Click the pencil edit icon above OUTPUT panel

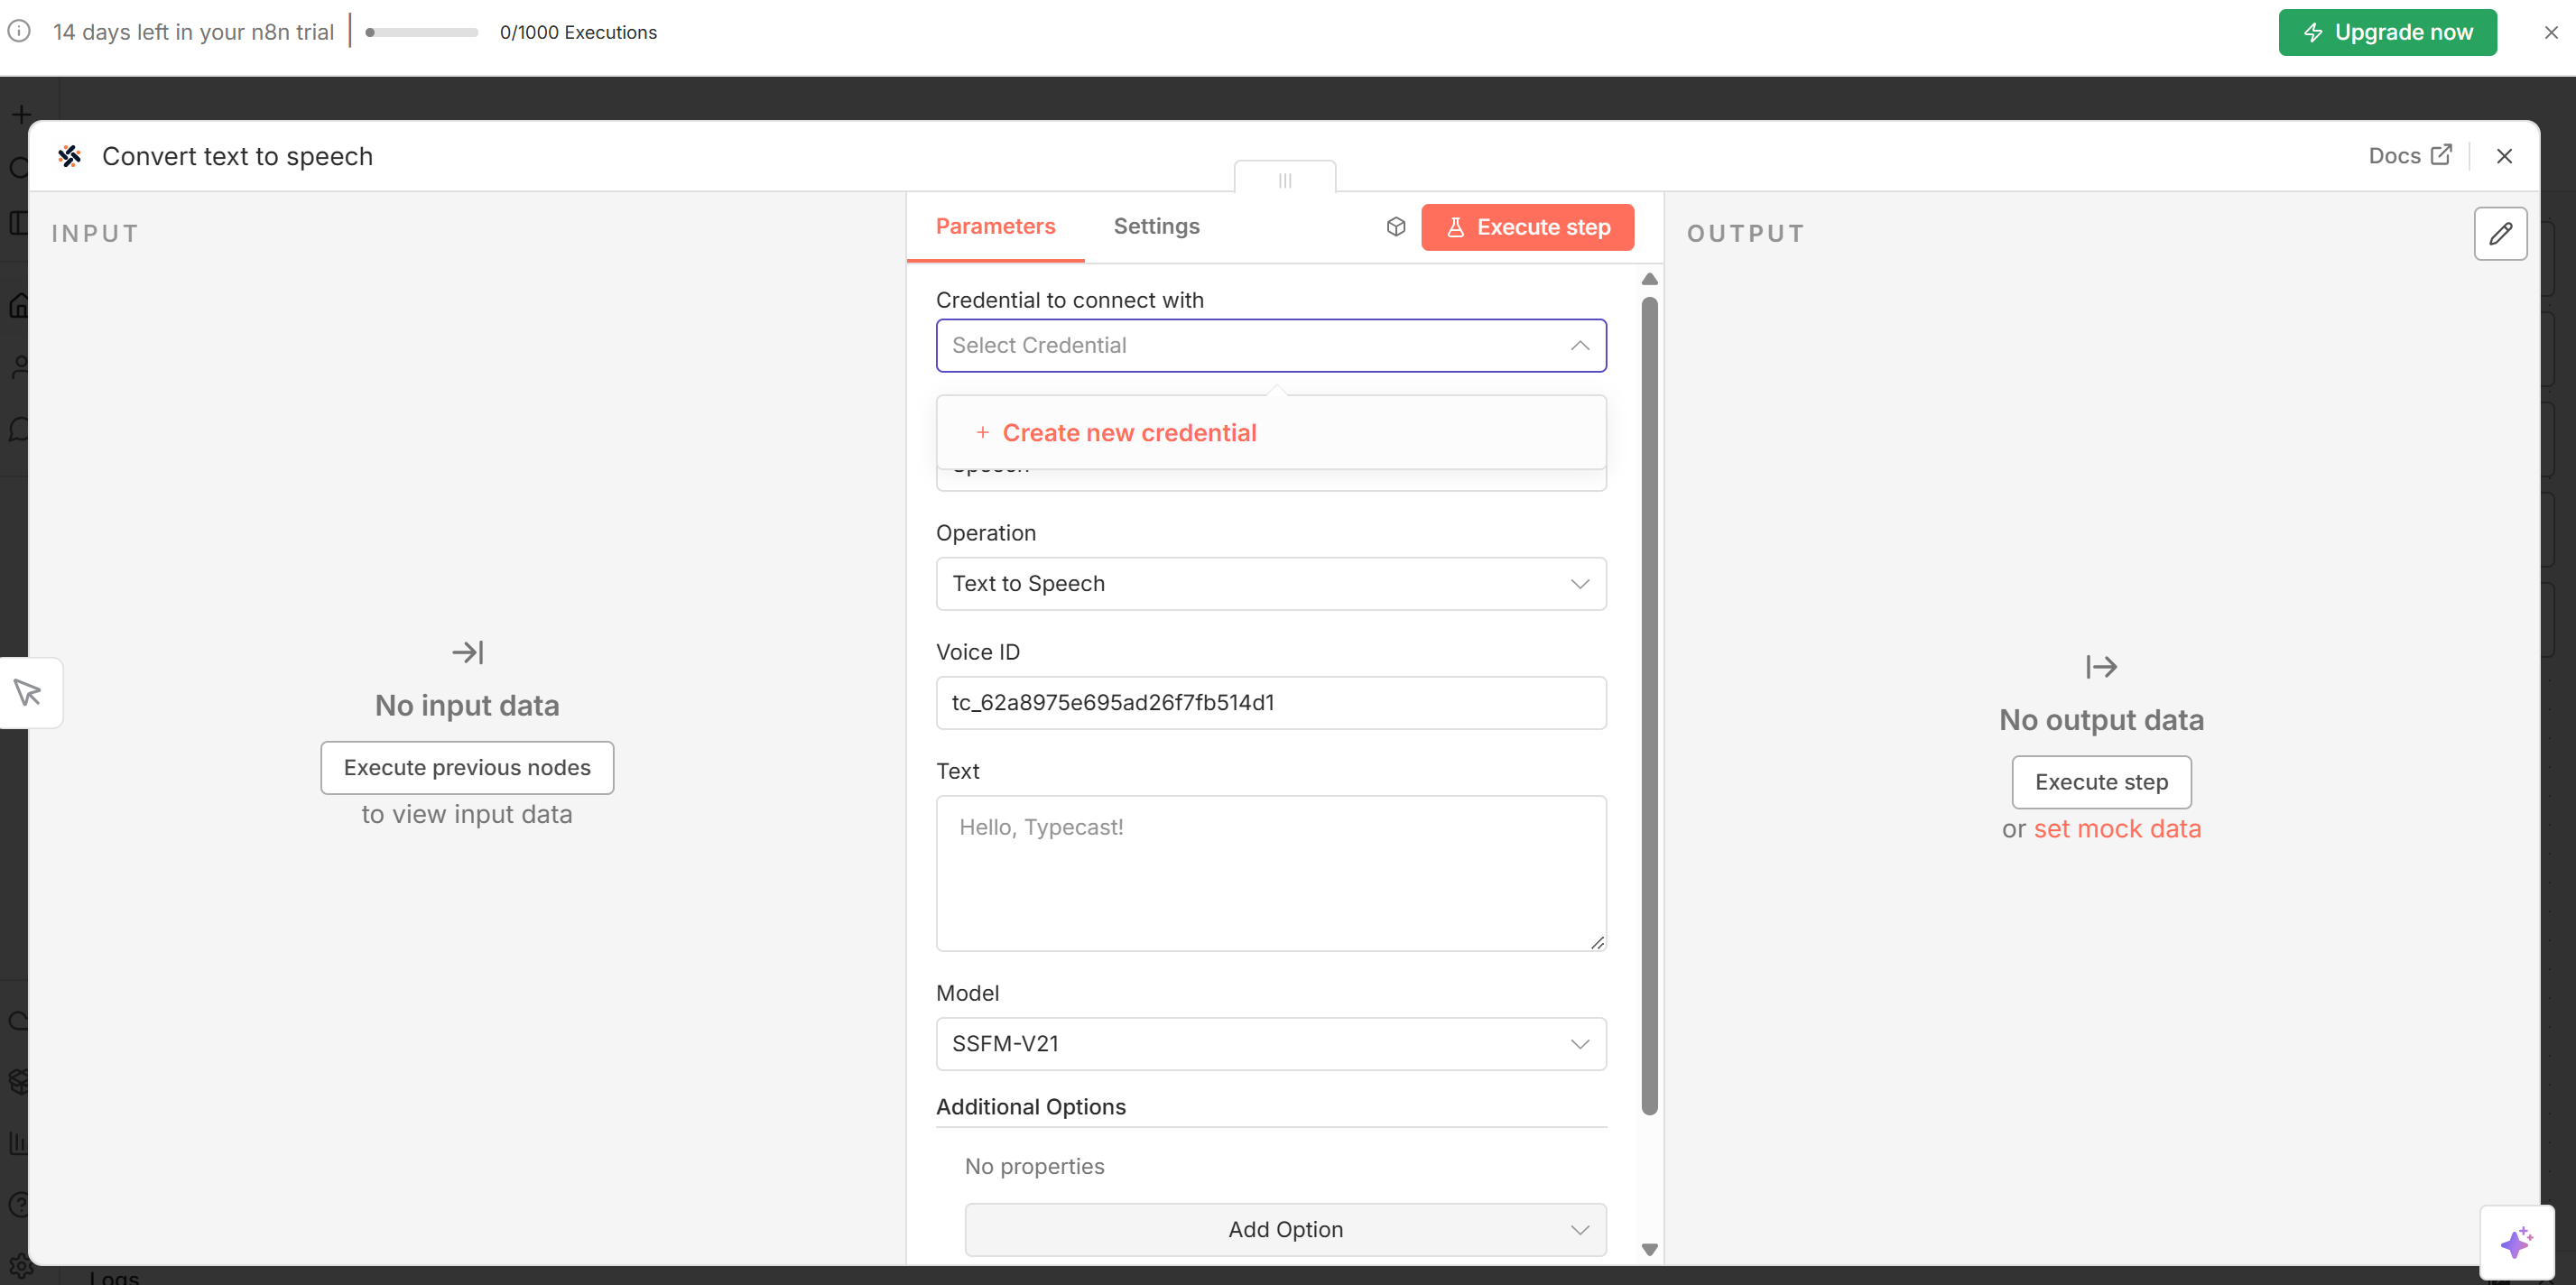2500,233
